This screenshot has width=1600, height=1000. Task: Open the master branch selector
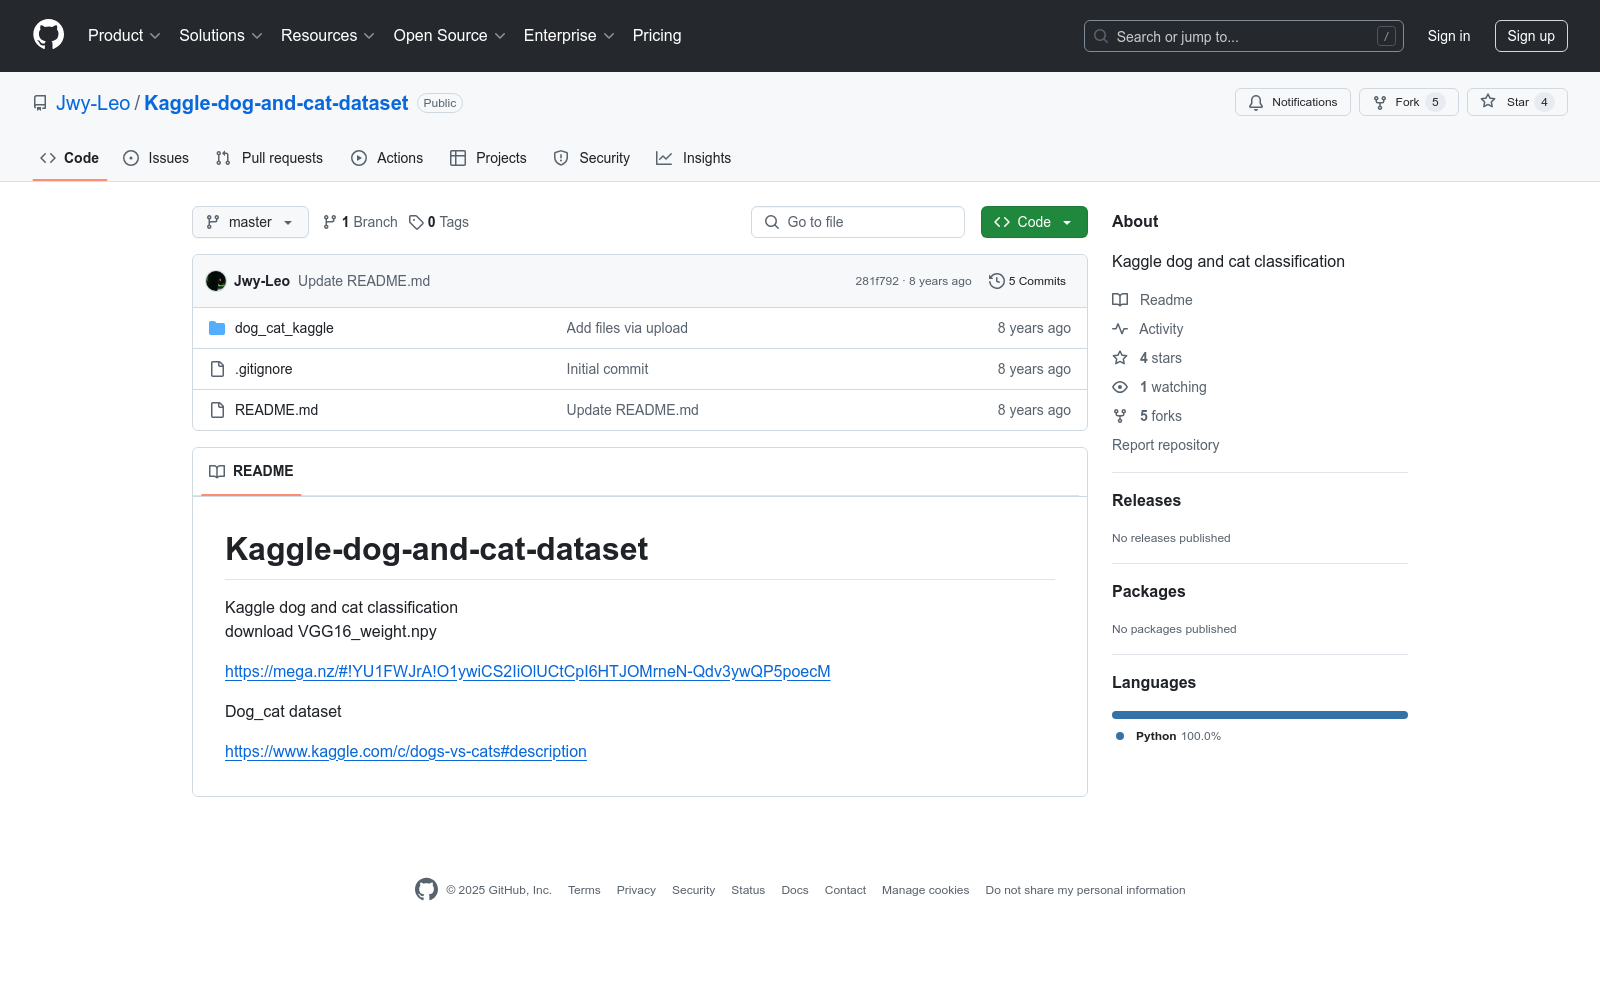pyautogui.click(x=250, y=222)
